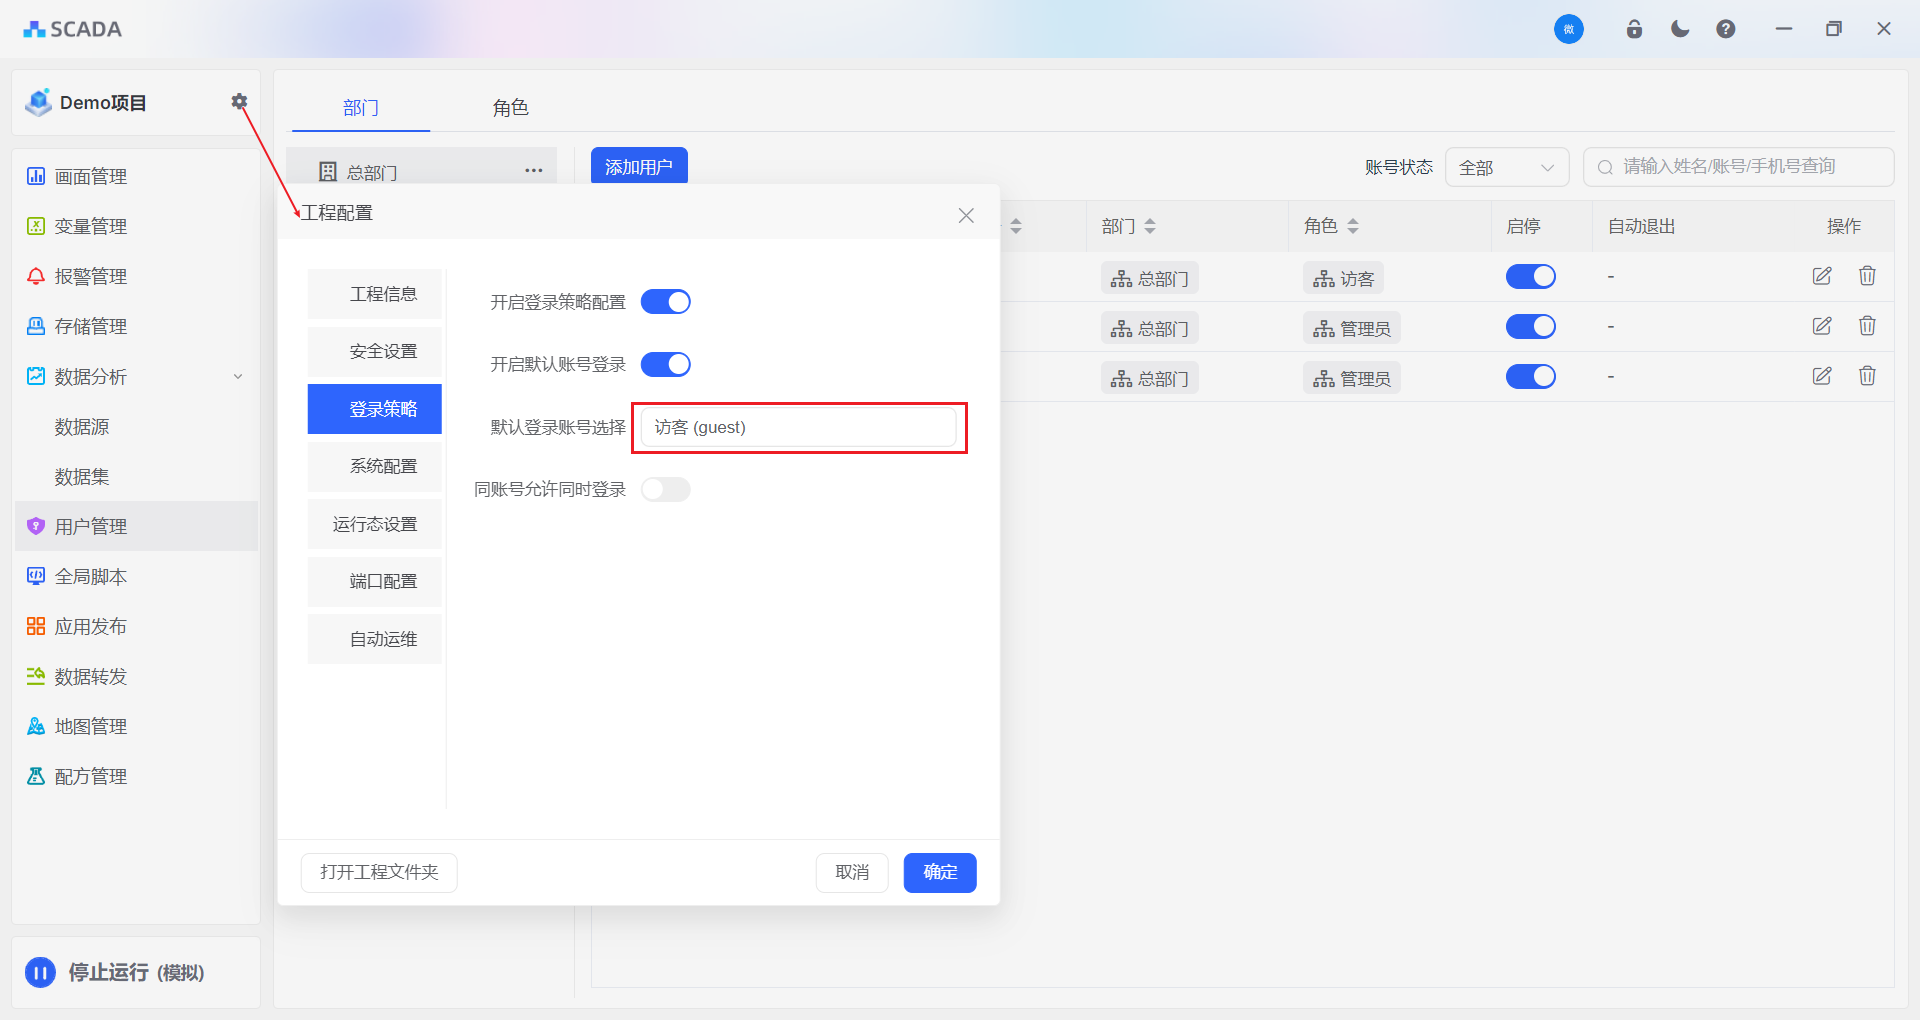Click the blue user avatar icon
Image resolution: width=1920 pixels, height=1020 pixels.
[1568, 29]
